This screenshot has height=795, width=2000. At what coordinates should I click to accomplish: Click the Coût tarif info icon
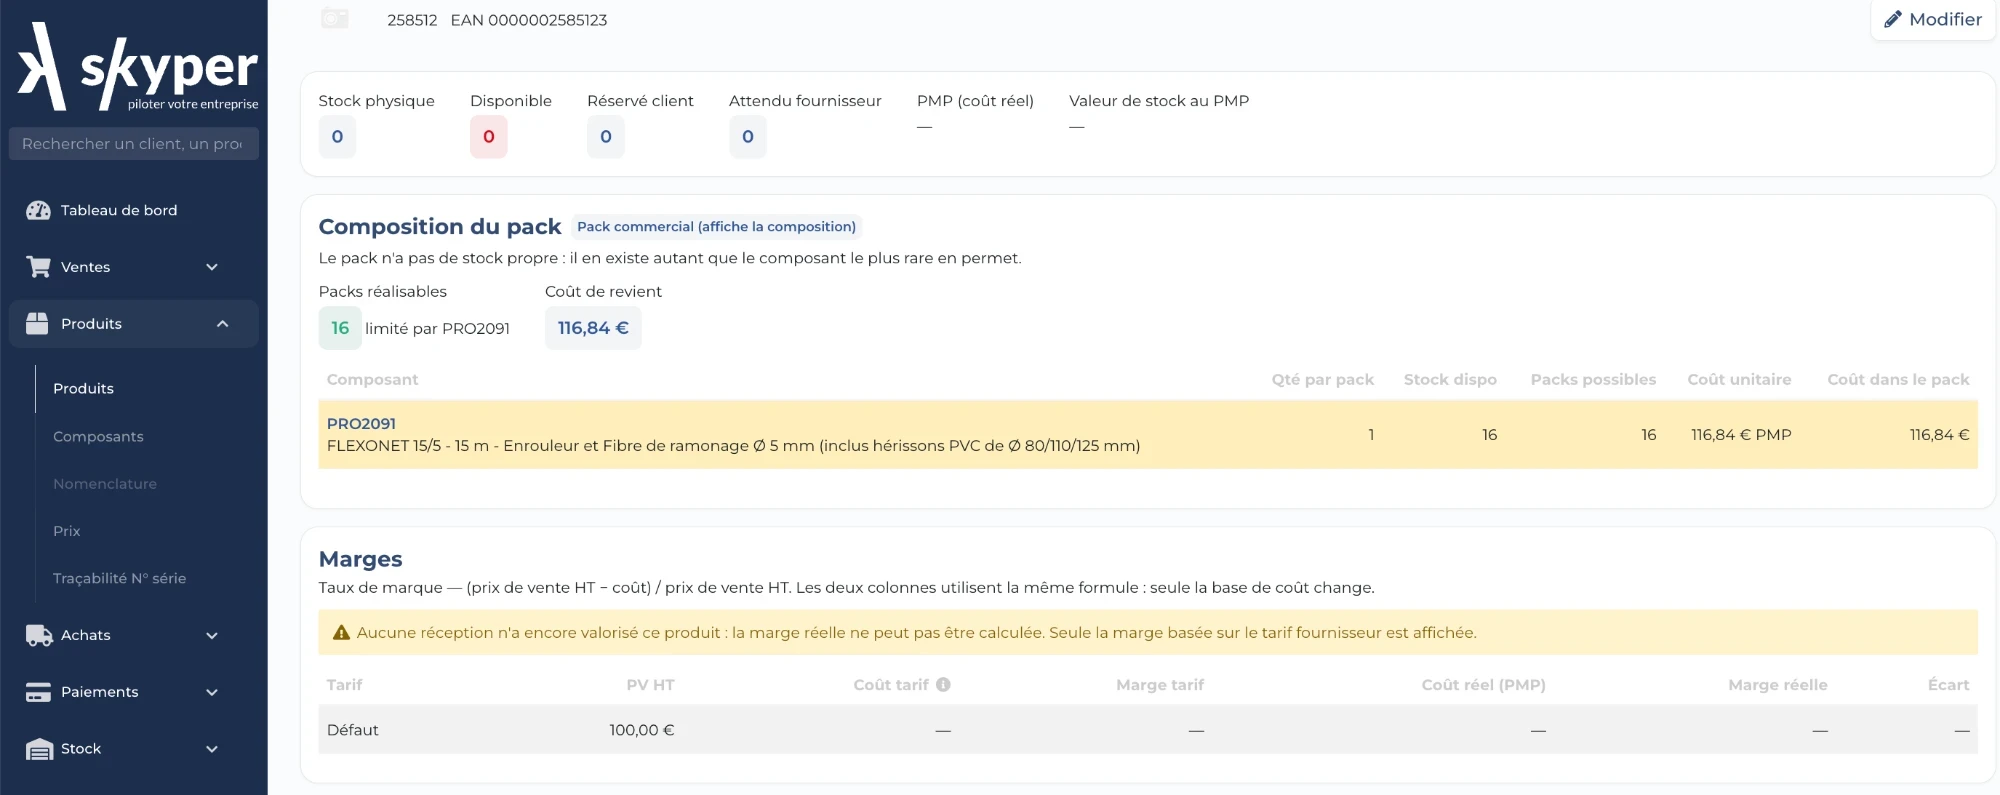(943, 685)
